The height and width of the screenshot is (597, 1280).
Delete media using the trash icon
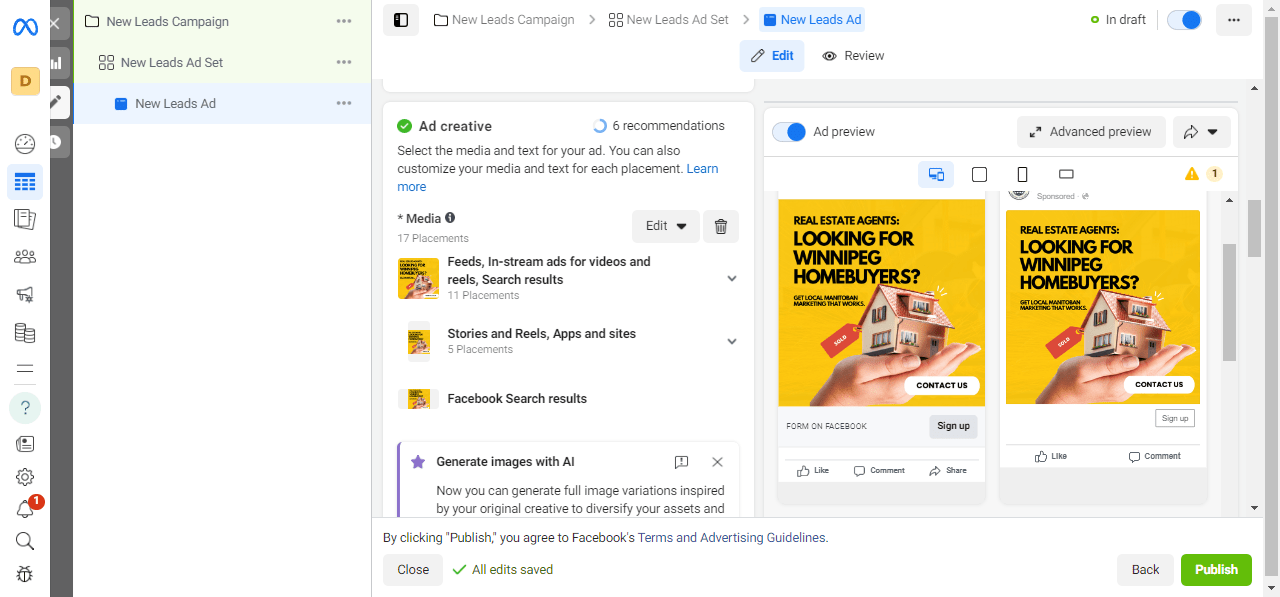pyautogui.click(x=720, y=226)
